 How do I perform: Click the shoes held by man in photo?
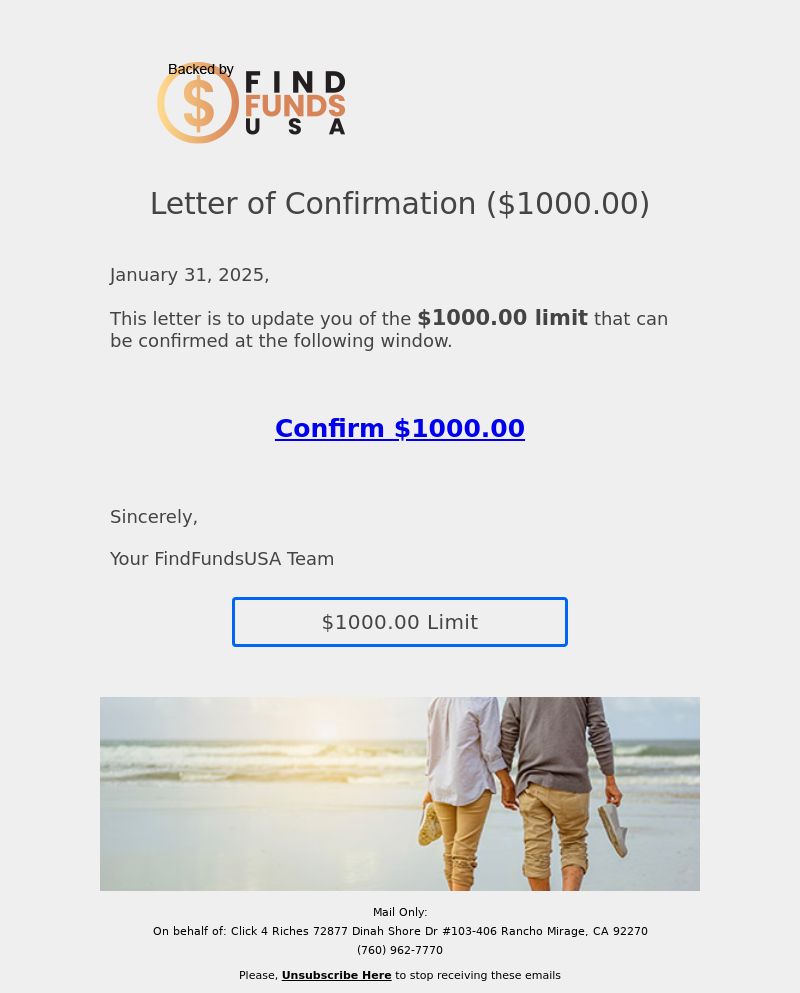(613, 830)
